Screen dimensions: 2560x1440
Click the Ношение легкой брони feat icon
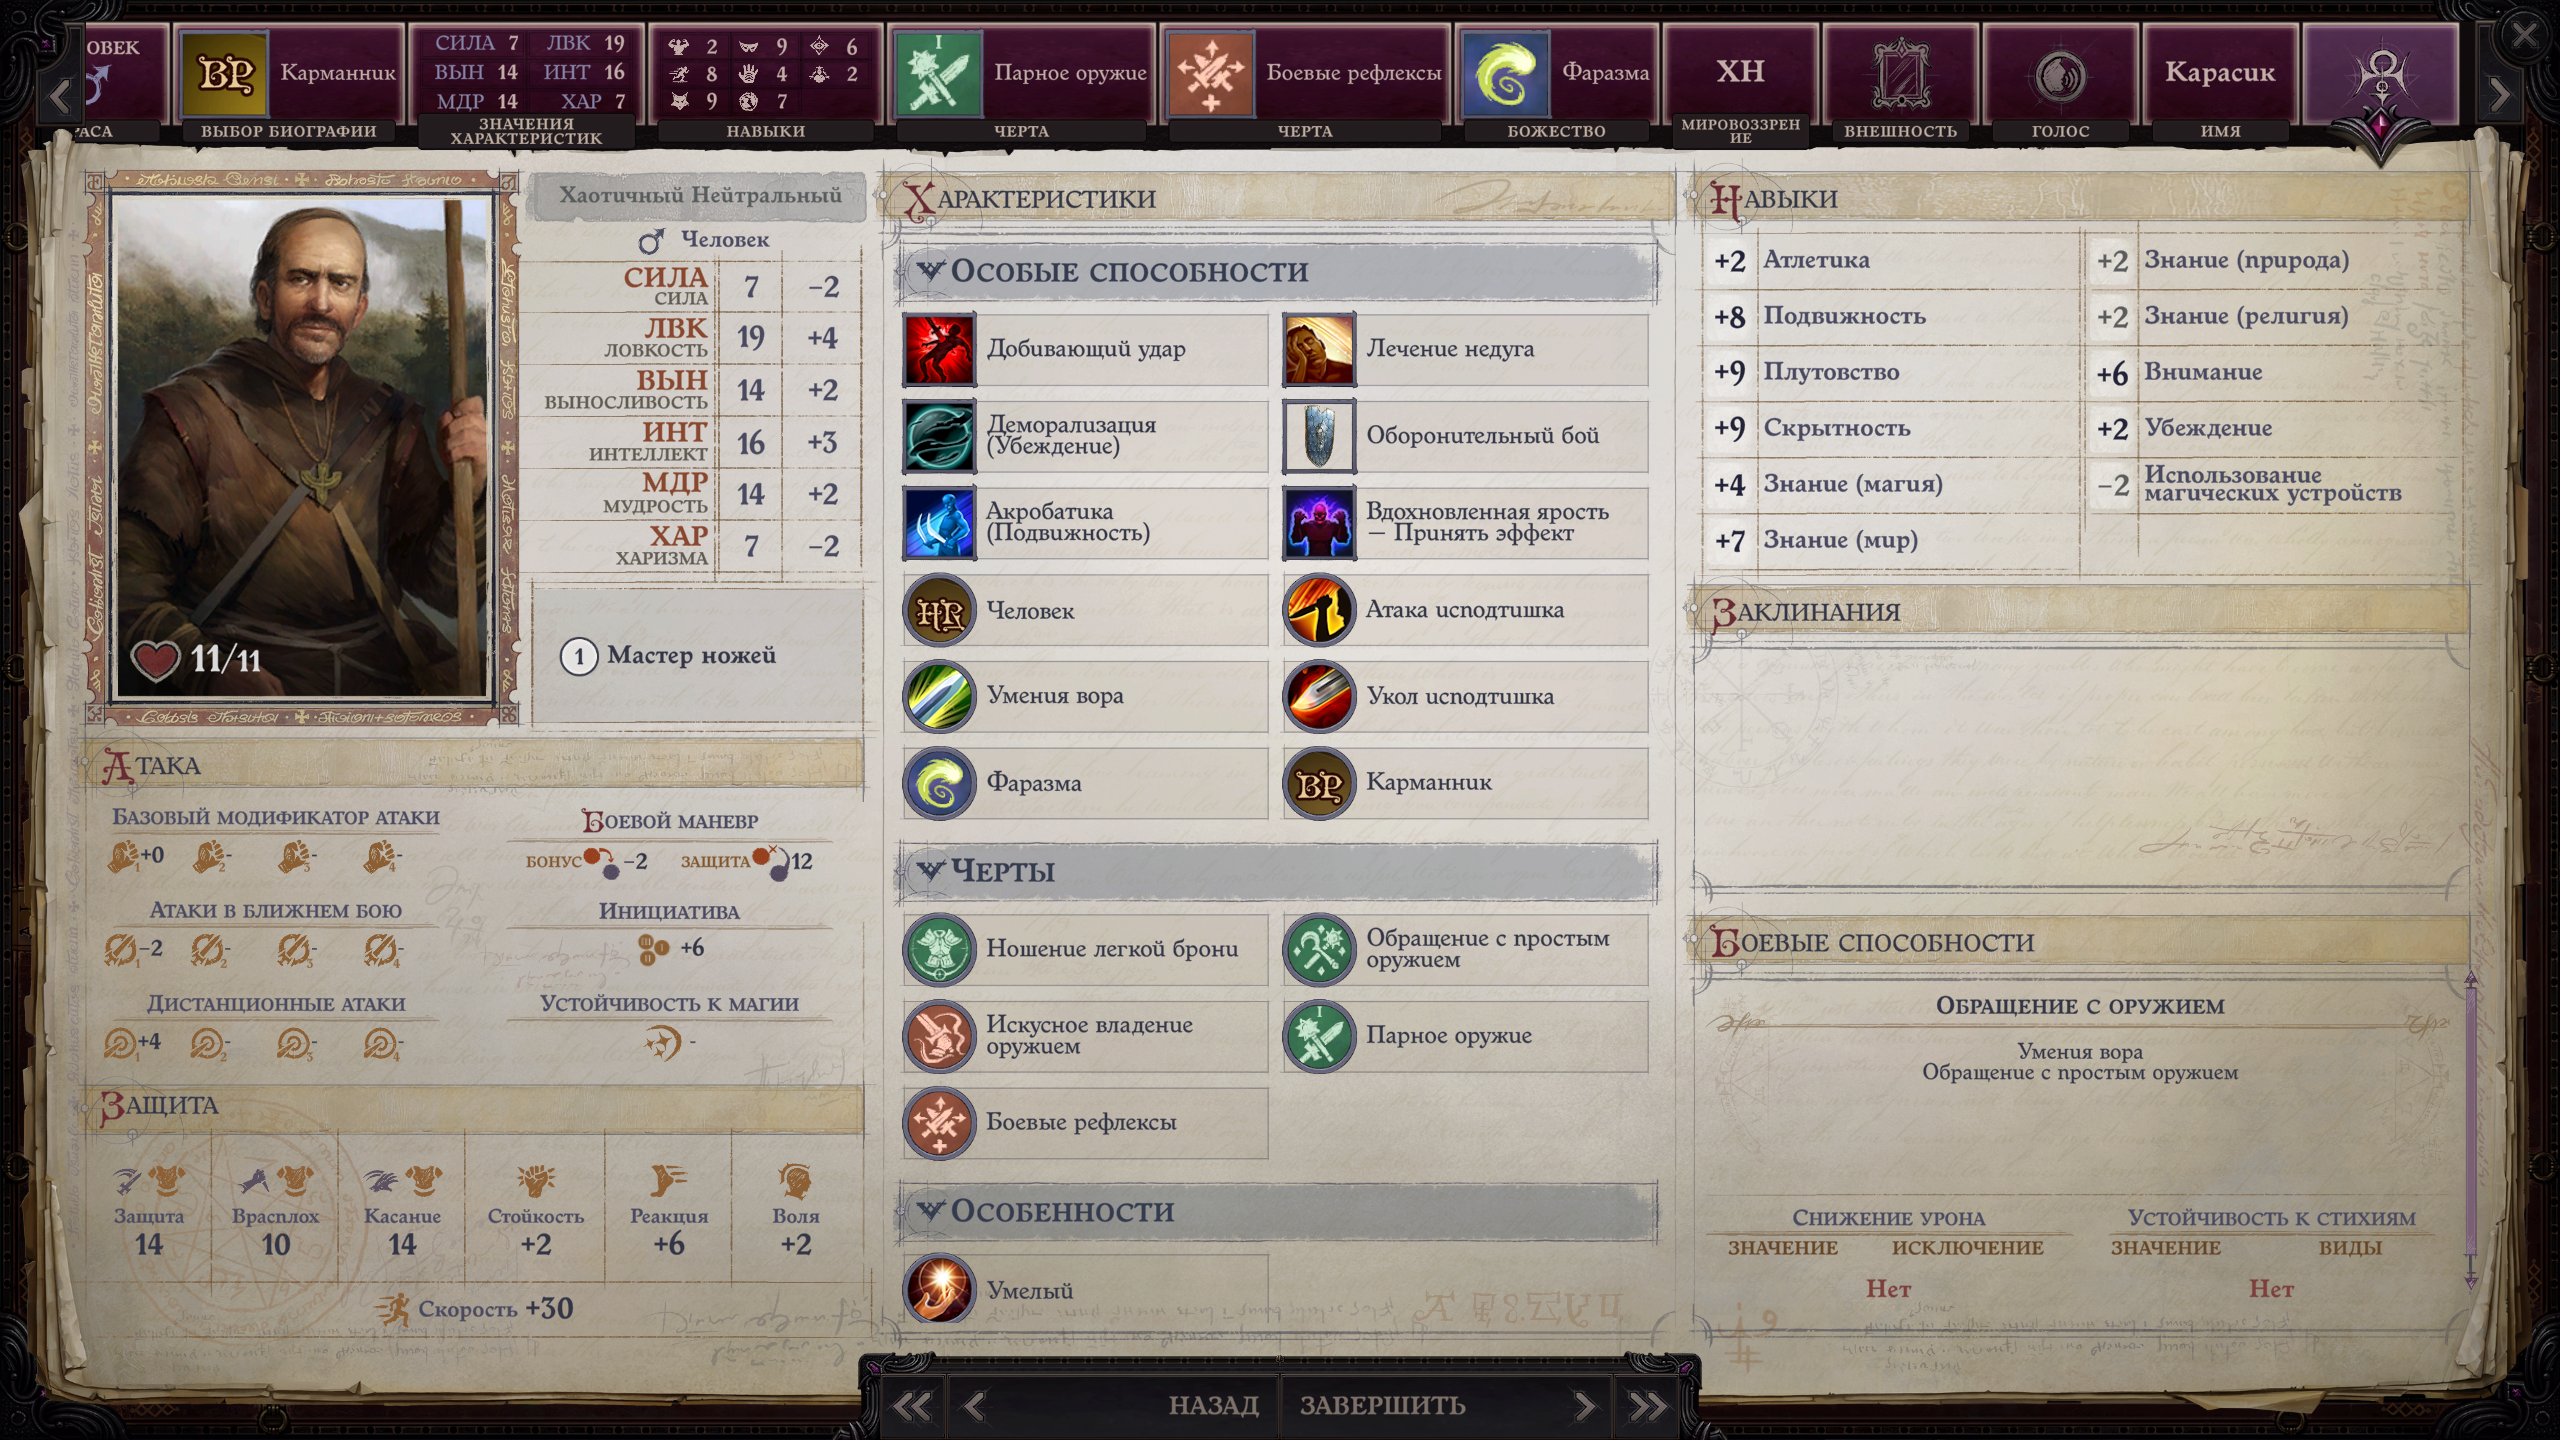pyautogui.click(x=938, y=949)
